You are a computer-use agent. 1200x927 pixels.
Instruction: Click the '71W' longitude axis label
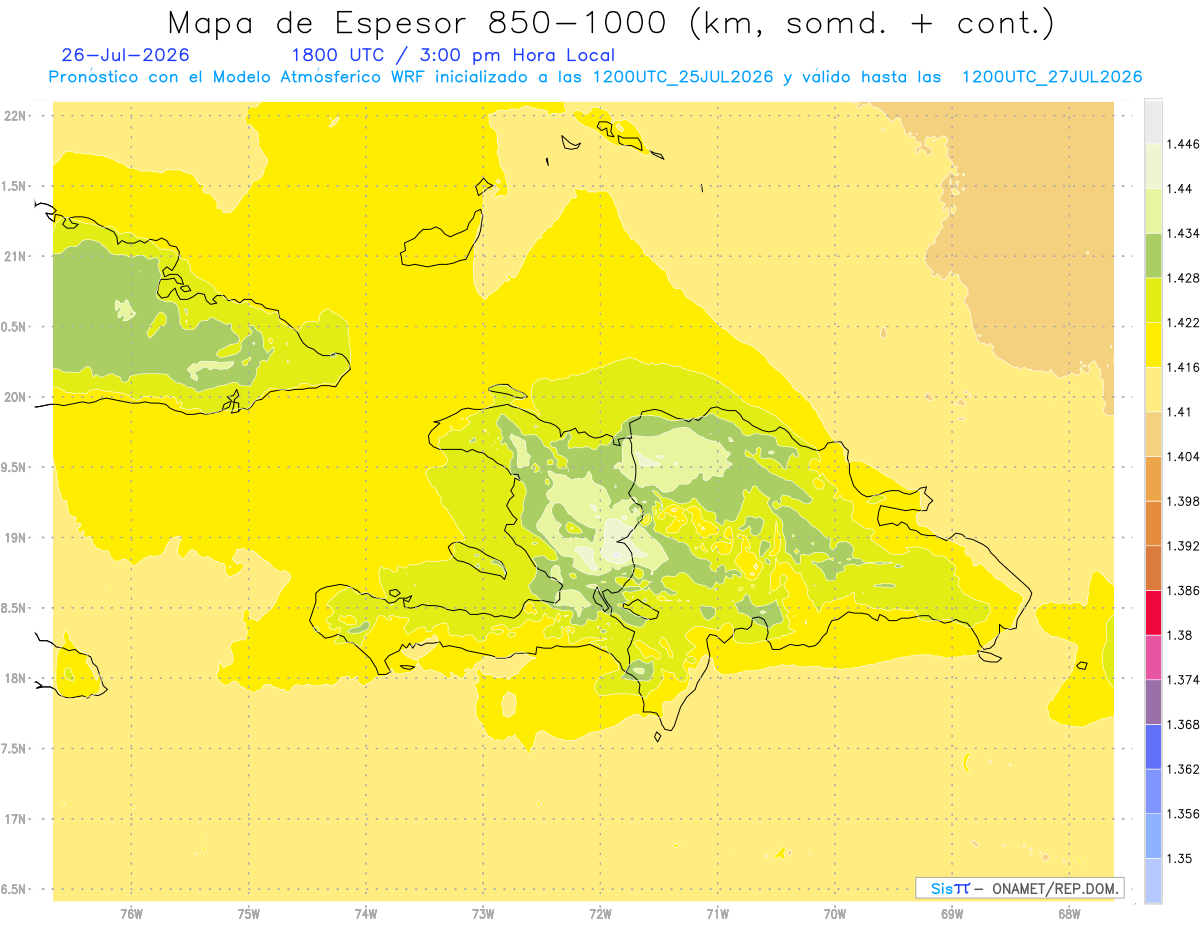pyautogui.click(x=717, y=914)
